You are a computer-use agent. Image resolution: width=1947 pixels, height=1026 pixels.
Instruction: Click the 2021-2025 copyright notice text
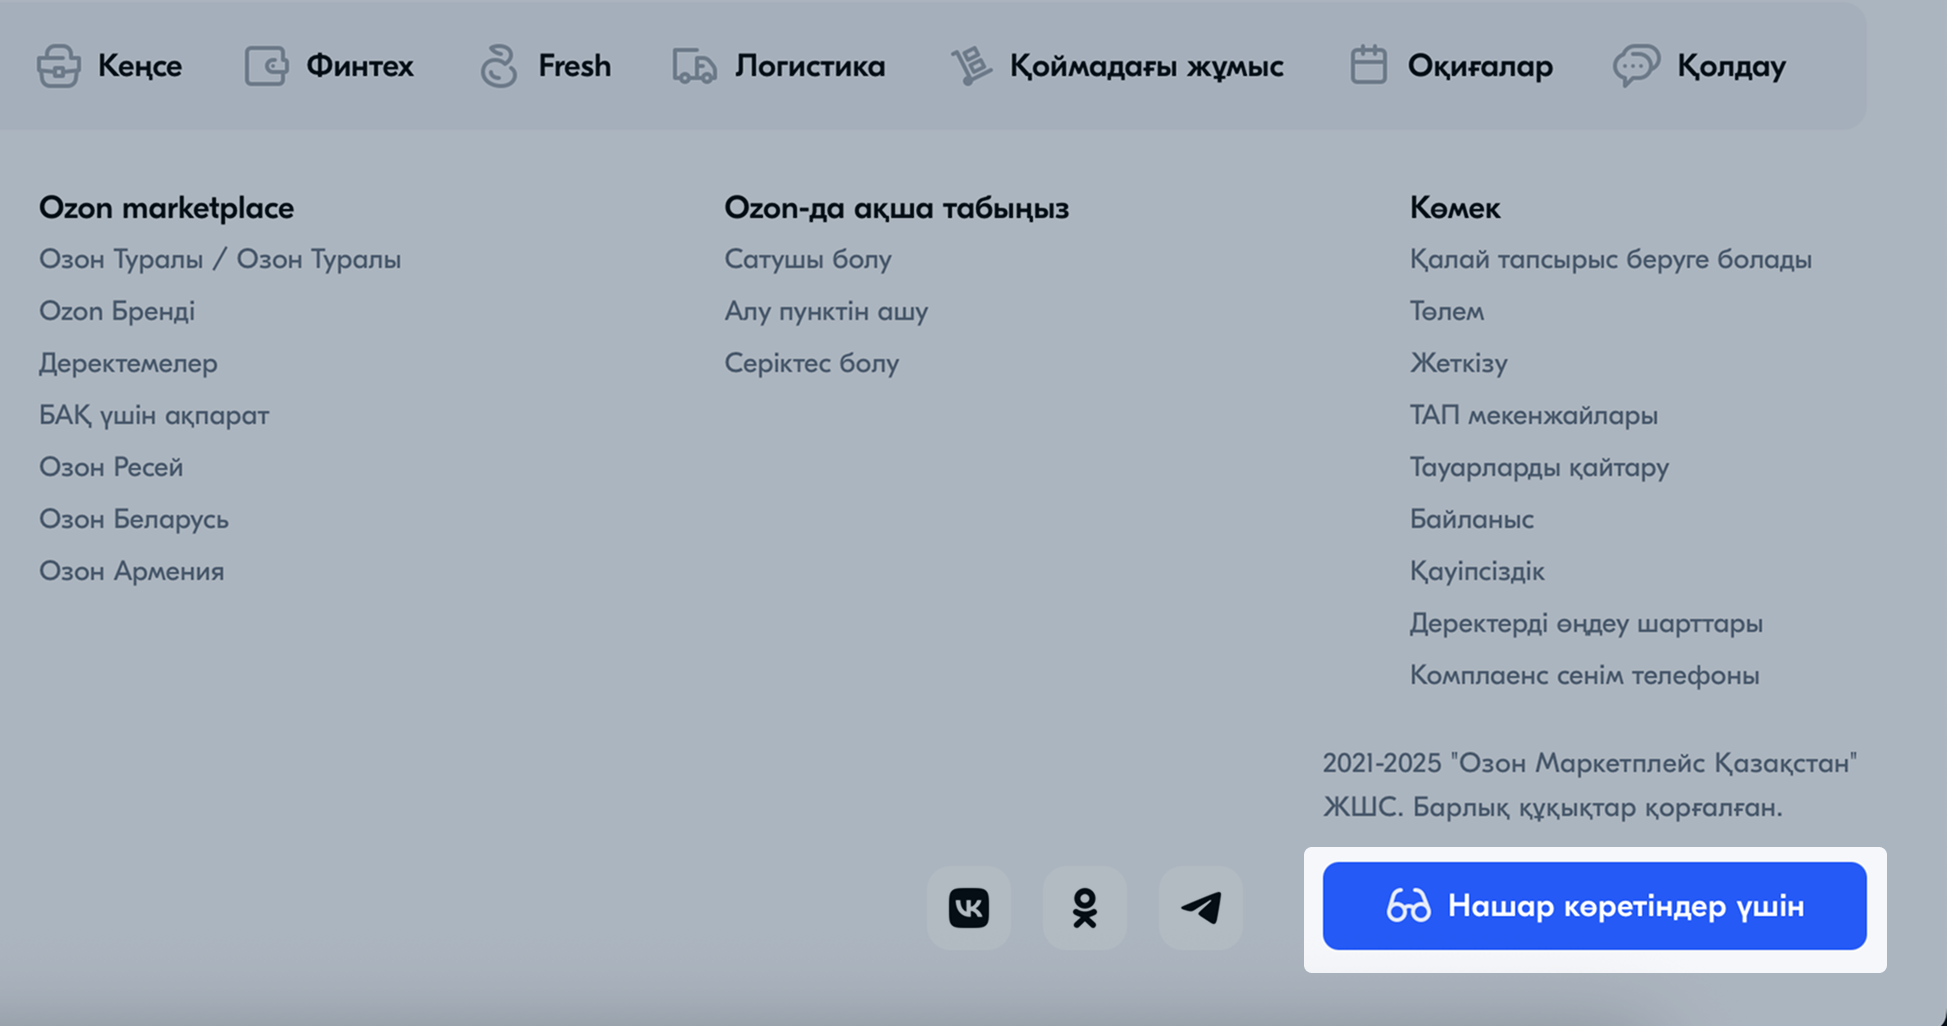tap(1590, 785)
